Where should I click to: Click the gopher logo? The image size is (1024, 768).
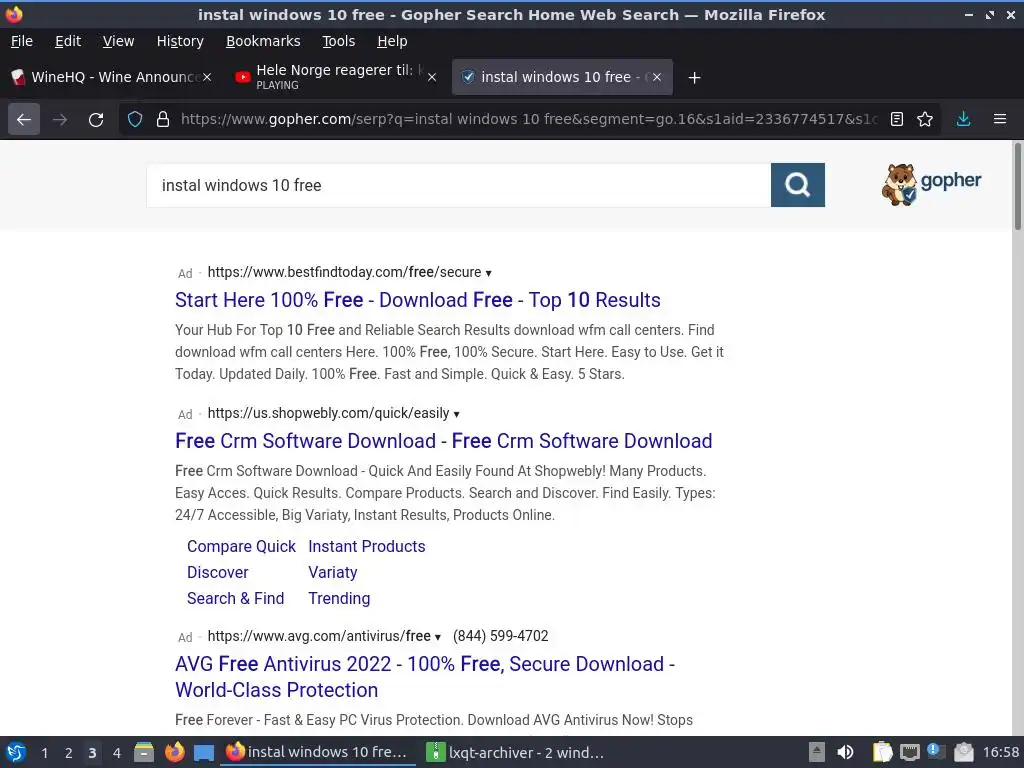point(931,184)
